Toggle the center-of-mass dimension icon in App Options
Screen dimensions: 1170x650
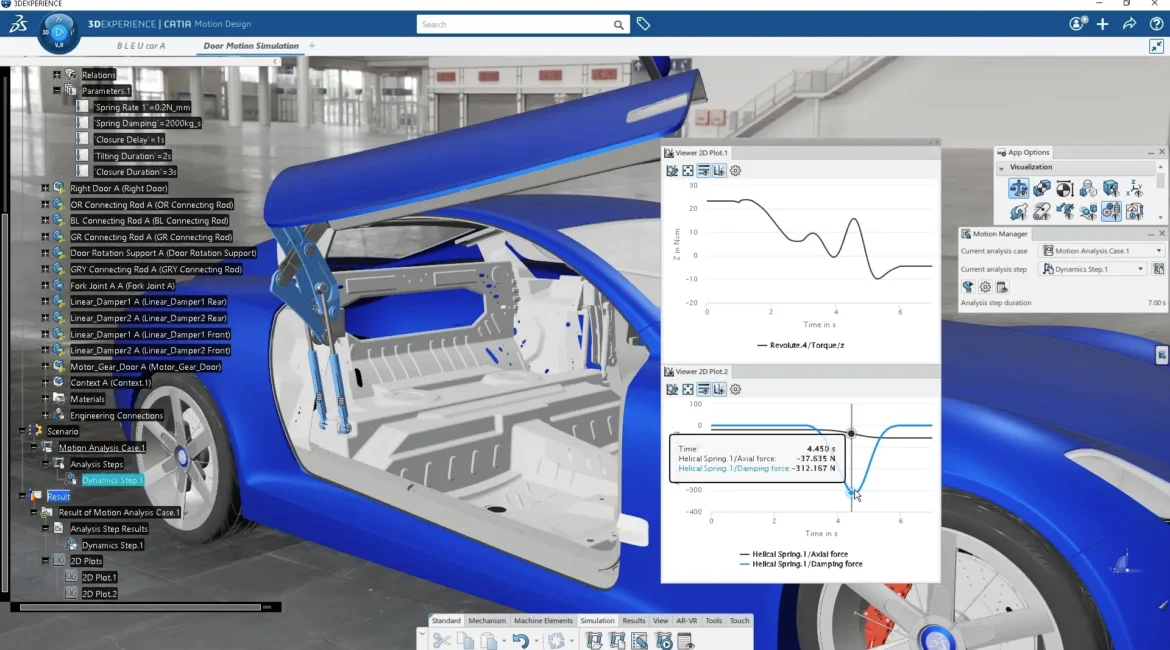pos(1065,188)
